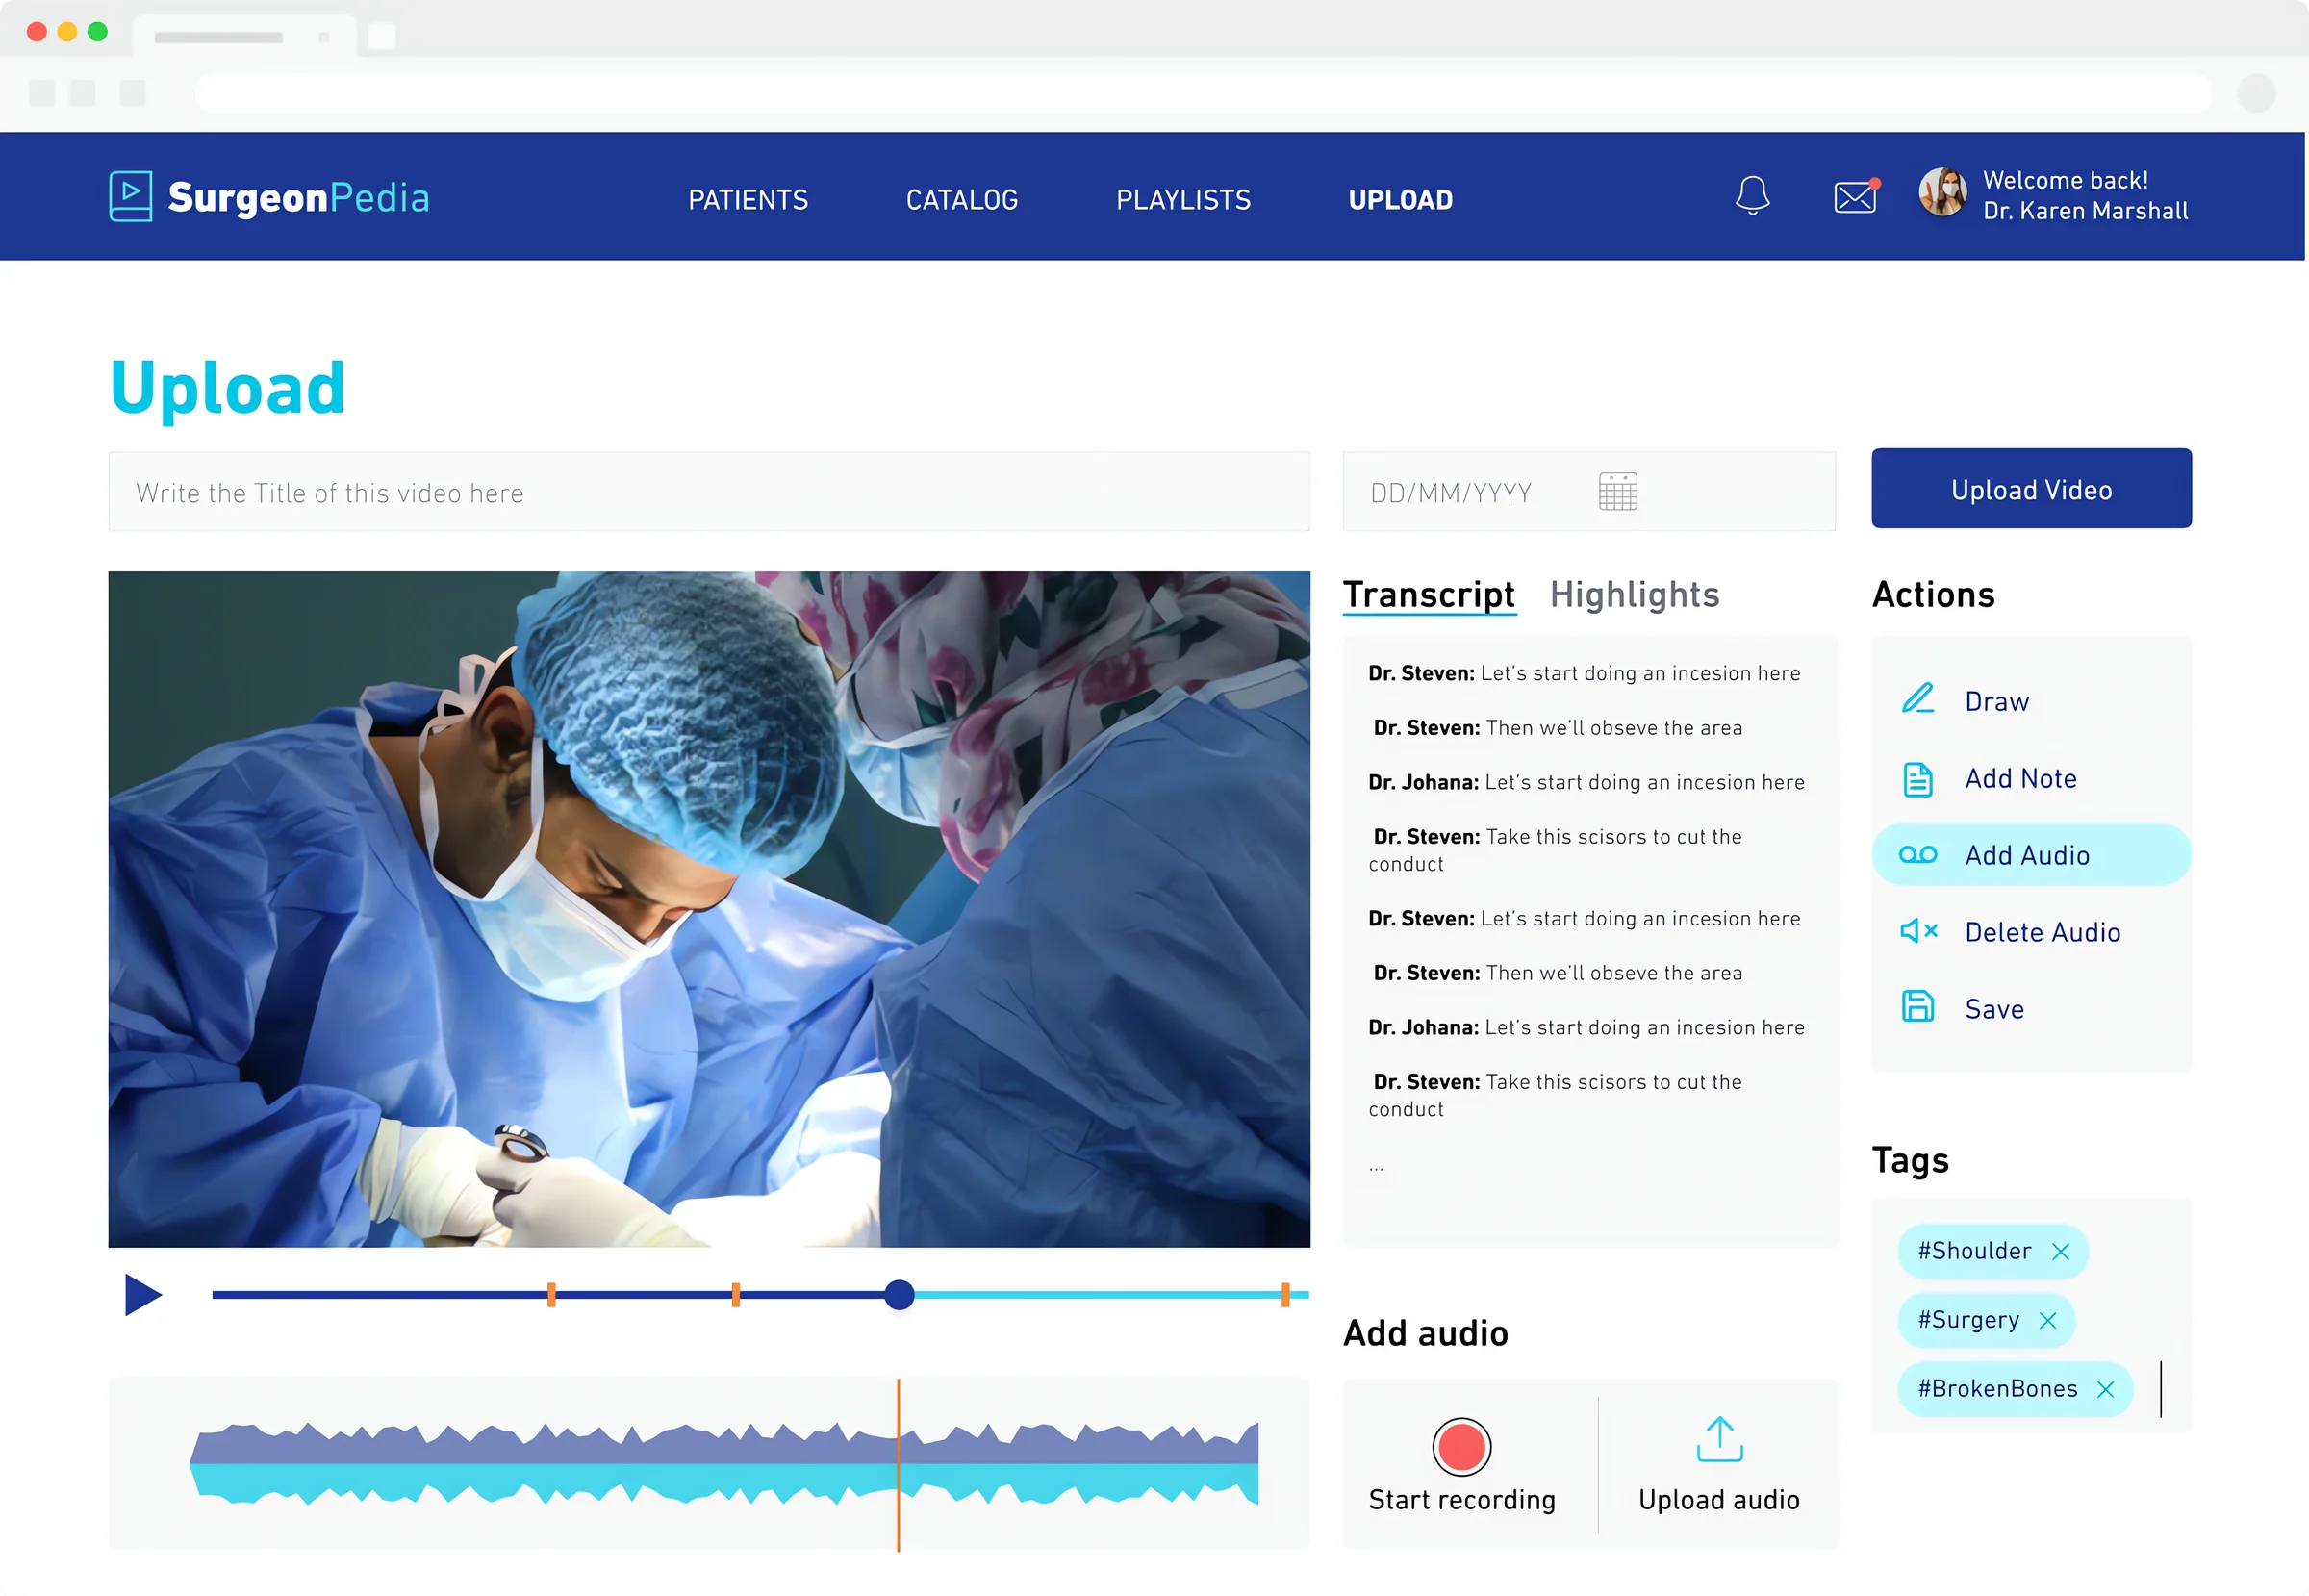Click the Save action label
This screenshot has height=1596, width=2309.
[x=1994, y=1010]
